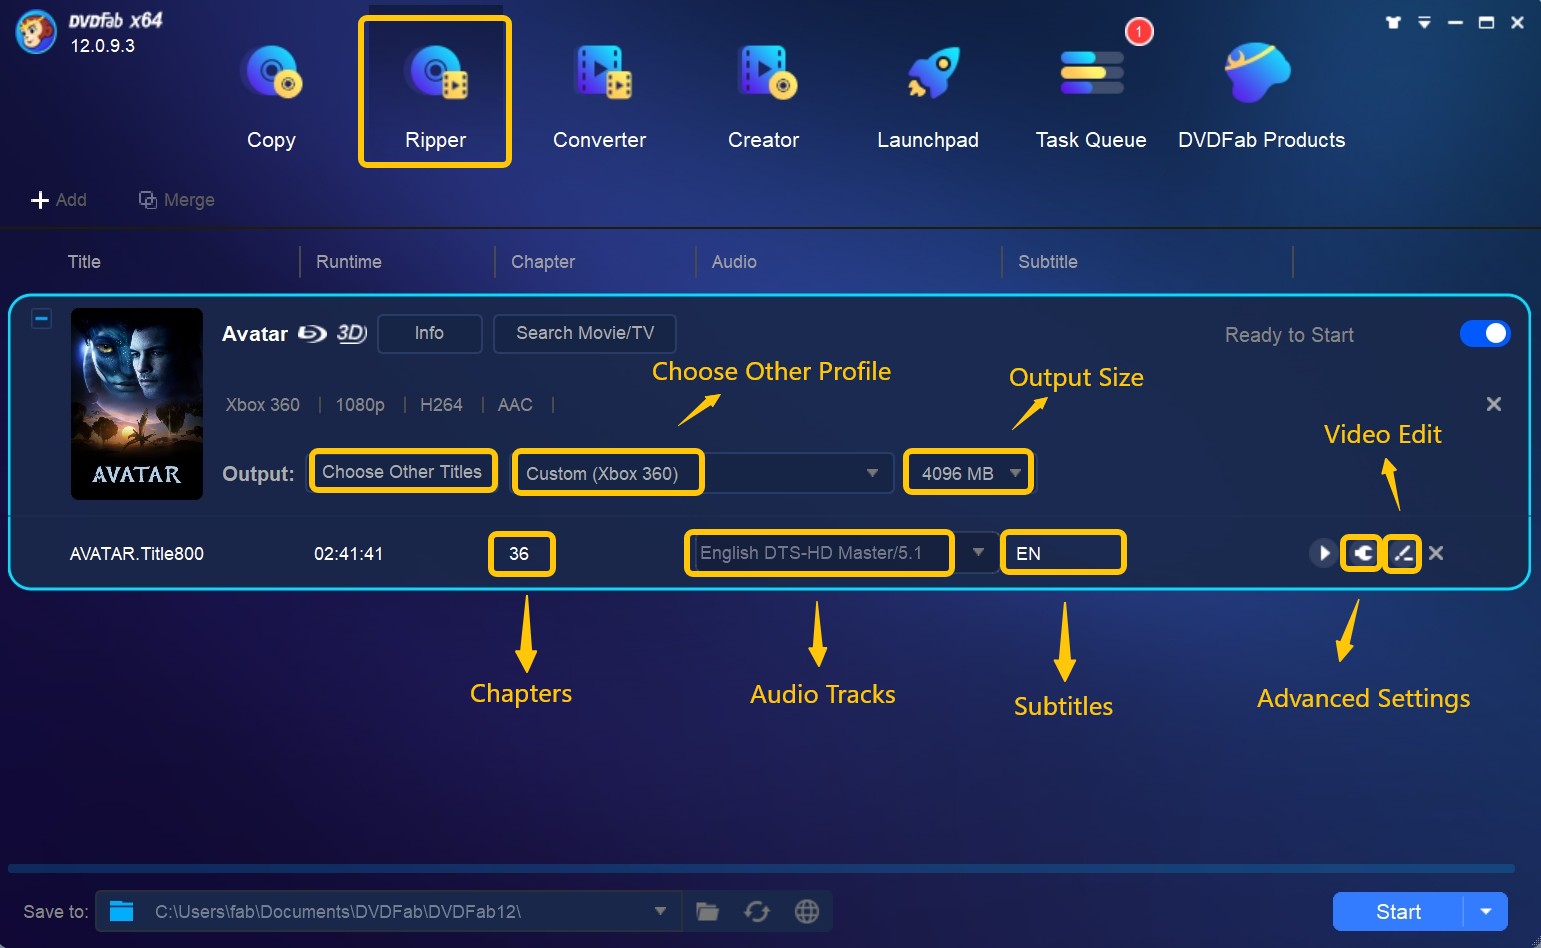Click the Task Queue red notification badge
Viewport: 1541px width, 948px height.
(x=1139, y=32)
